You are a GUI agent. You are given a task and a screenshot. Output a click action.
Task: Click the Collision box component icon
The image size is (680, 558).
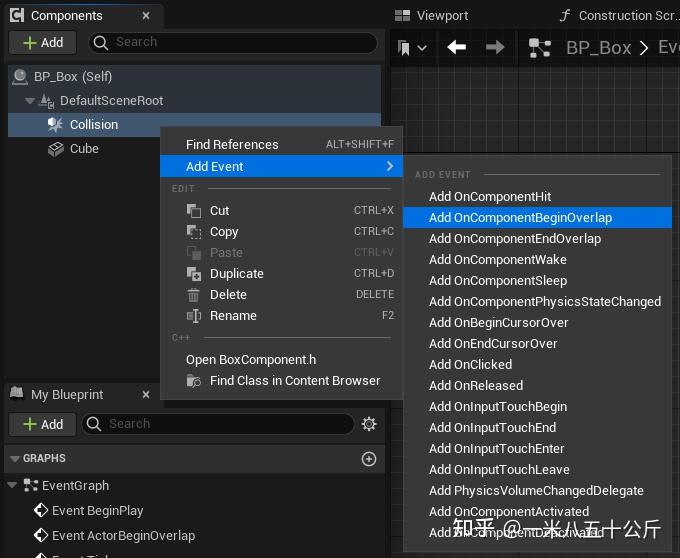55,125
